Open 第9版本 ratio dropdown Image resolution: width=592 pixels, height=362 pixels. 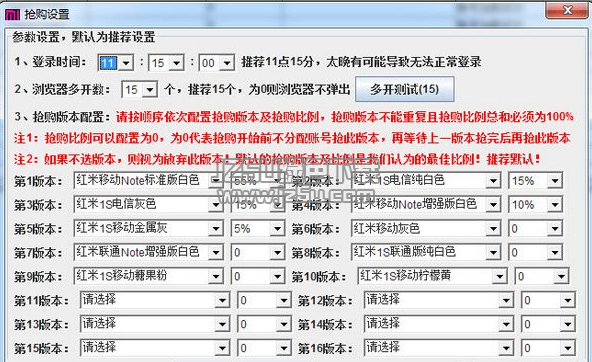(258, 276)
